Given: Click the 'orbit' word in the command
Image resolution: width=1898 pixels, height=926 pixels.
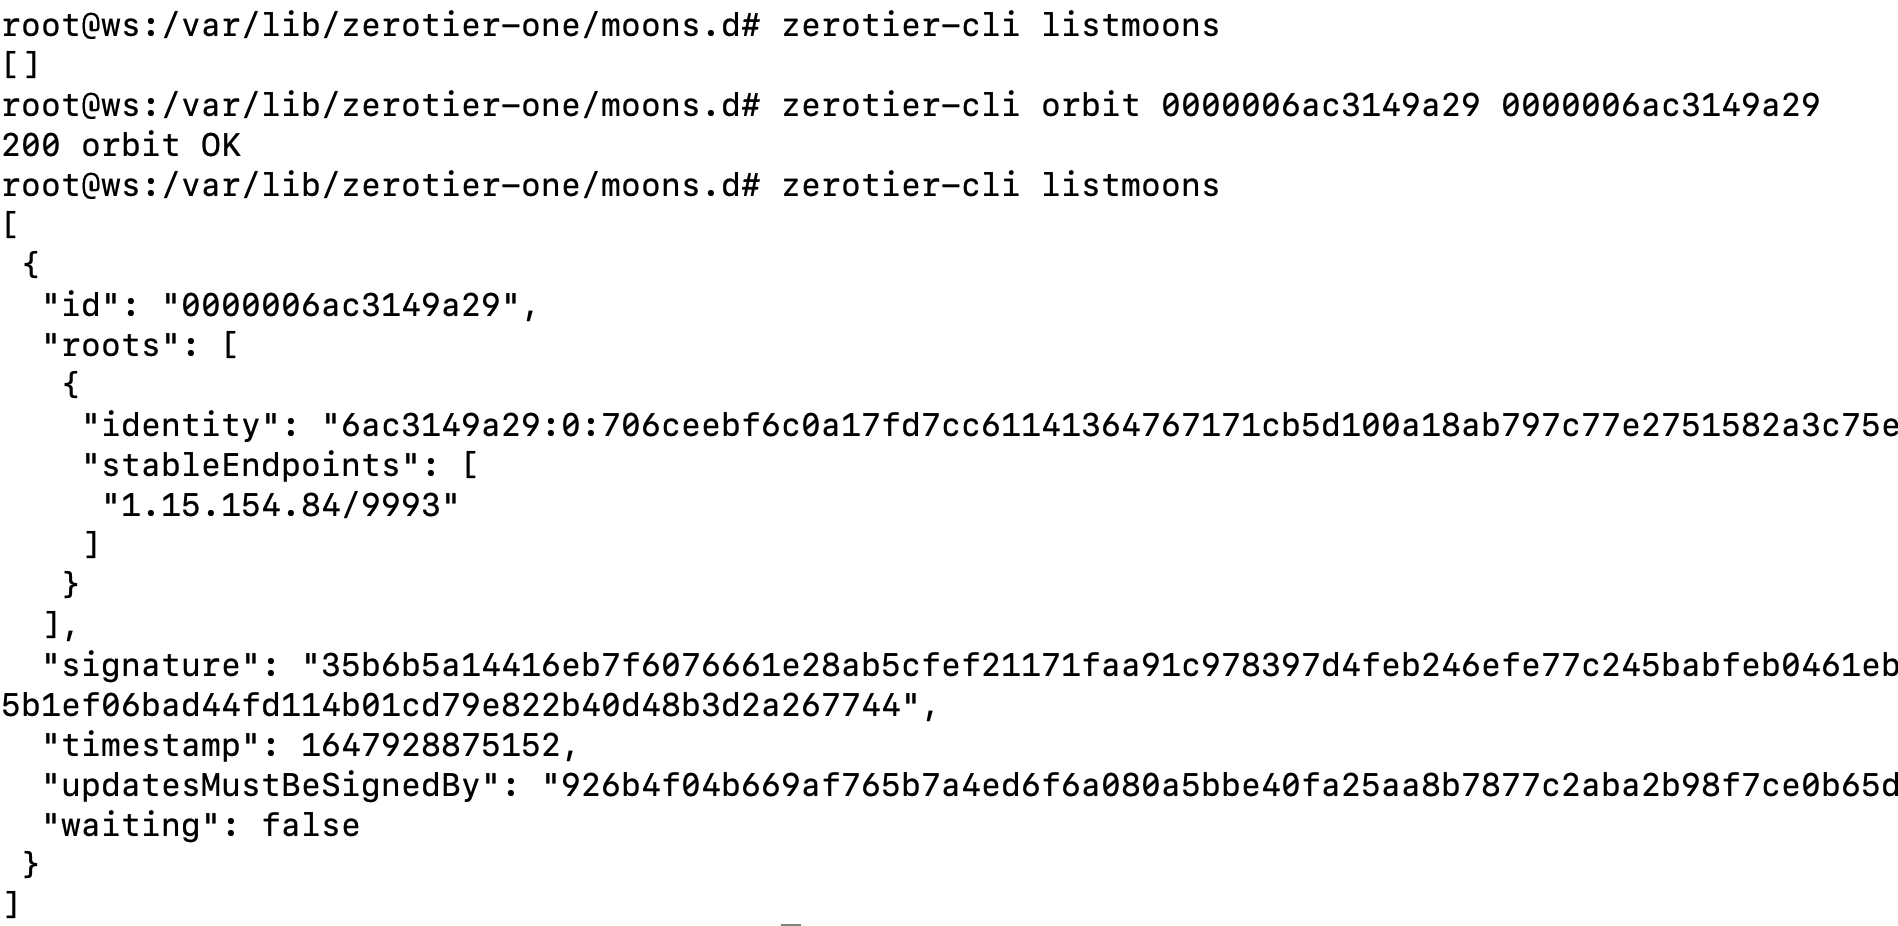Looking at the screenshot, I should pos(1090,105).
